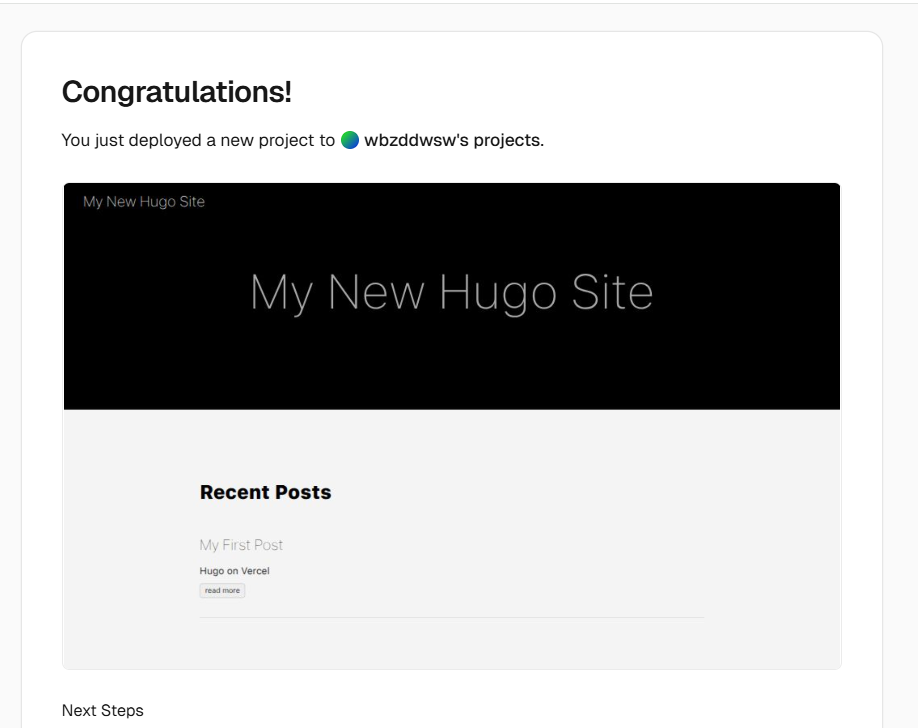The width and height of the screenshot is (918, 728).
Task: Select the "wbzddwsw's projects." text
Action: click(454, 141)
